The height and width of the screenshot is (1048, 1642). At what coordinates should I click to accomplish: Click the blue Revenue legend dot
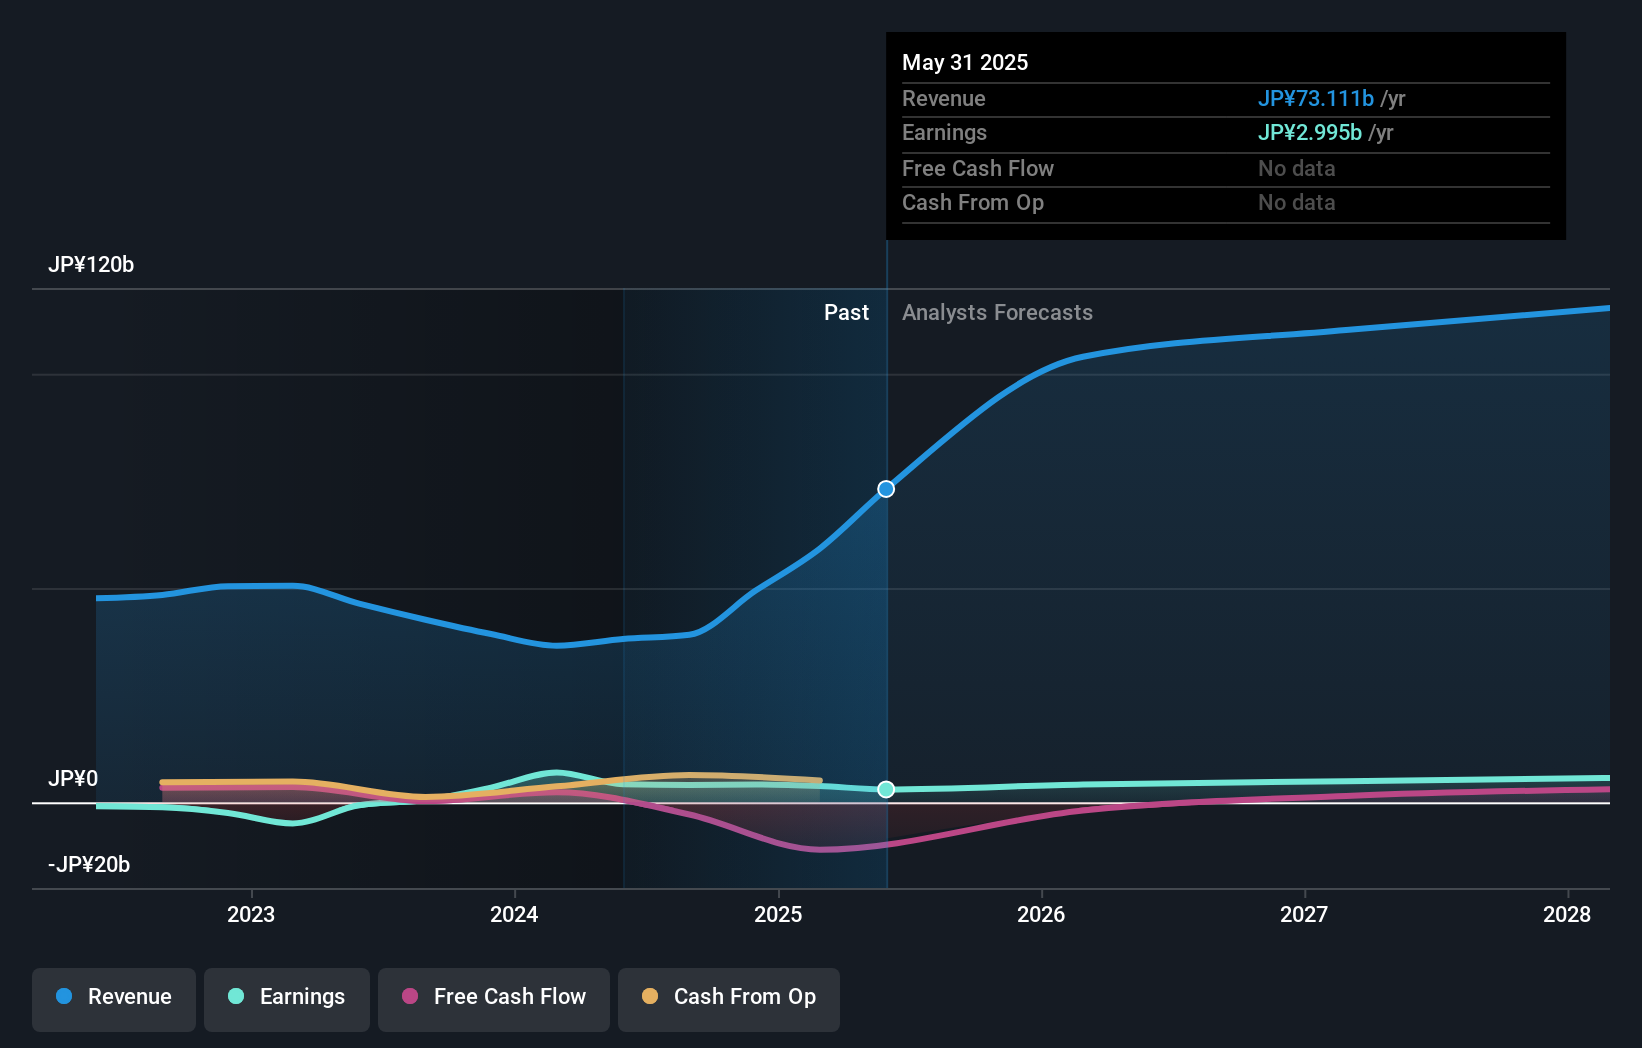coord(63,997)
